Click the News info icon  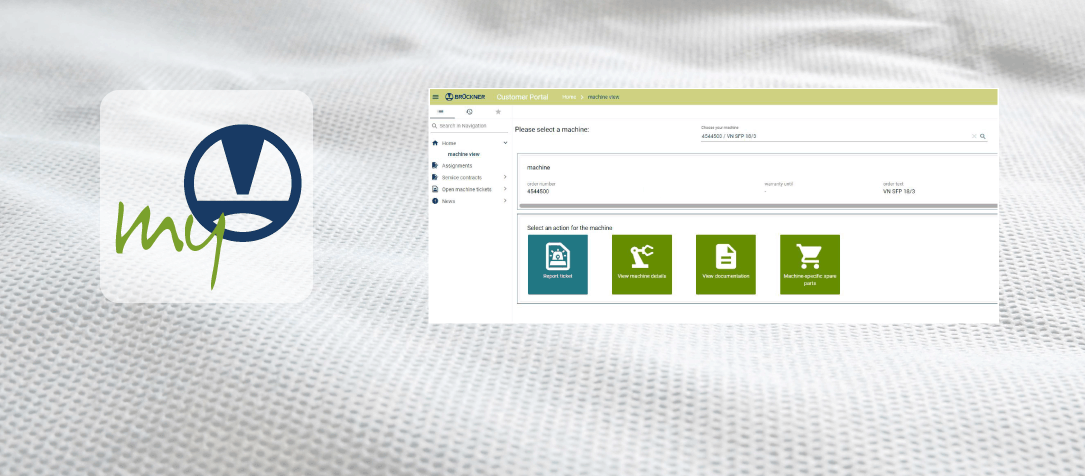tap(435, 201)
